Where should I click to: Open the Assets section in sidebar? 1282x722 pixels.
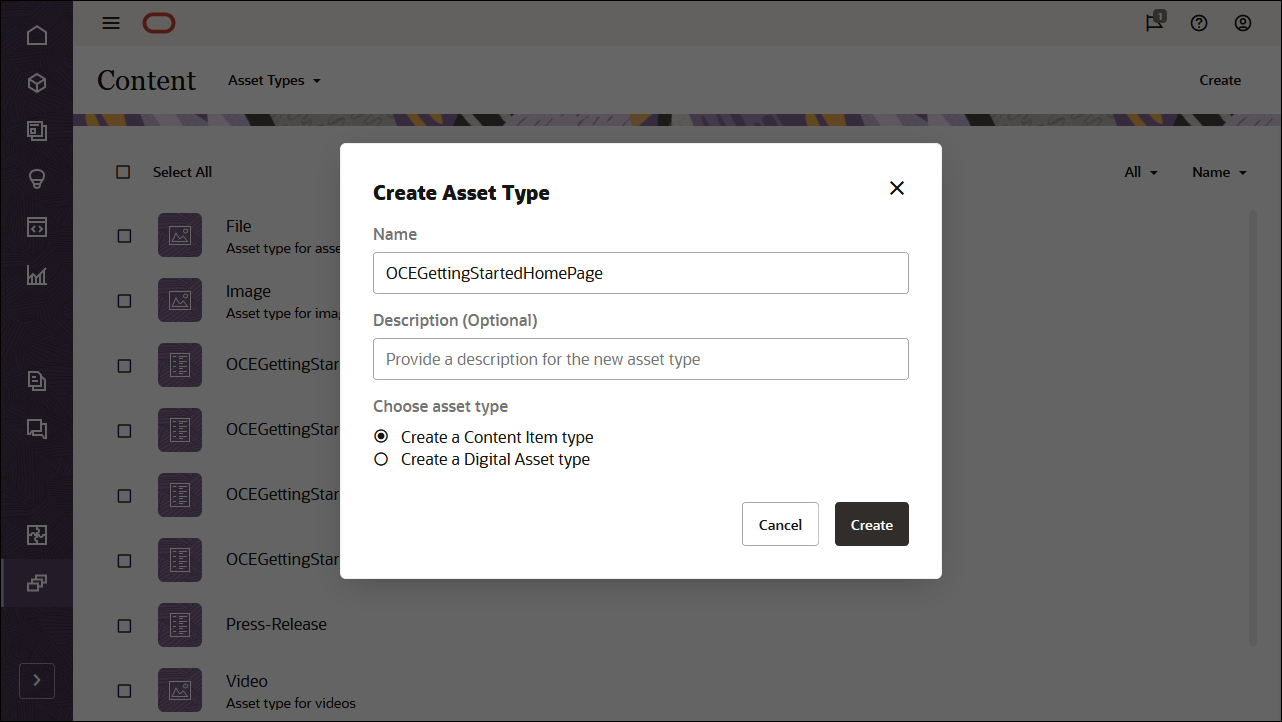(x=37, y=83)
